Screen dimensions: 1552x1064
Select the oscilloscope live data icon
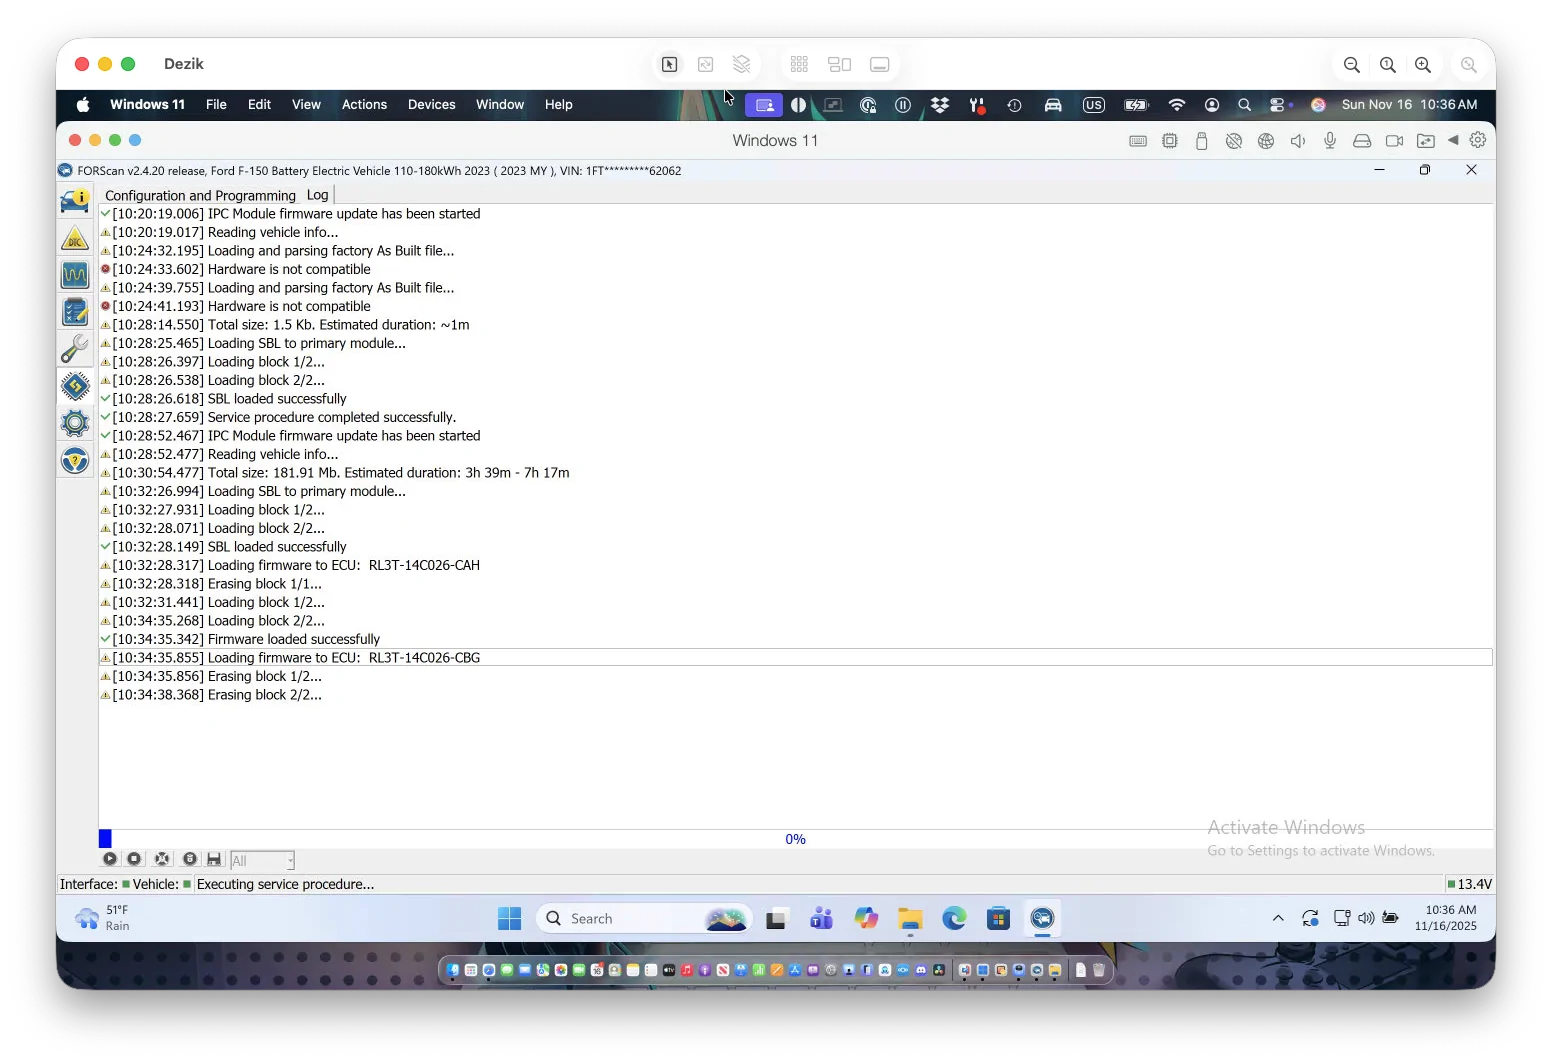click(75, 276)
